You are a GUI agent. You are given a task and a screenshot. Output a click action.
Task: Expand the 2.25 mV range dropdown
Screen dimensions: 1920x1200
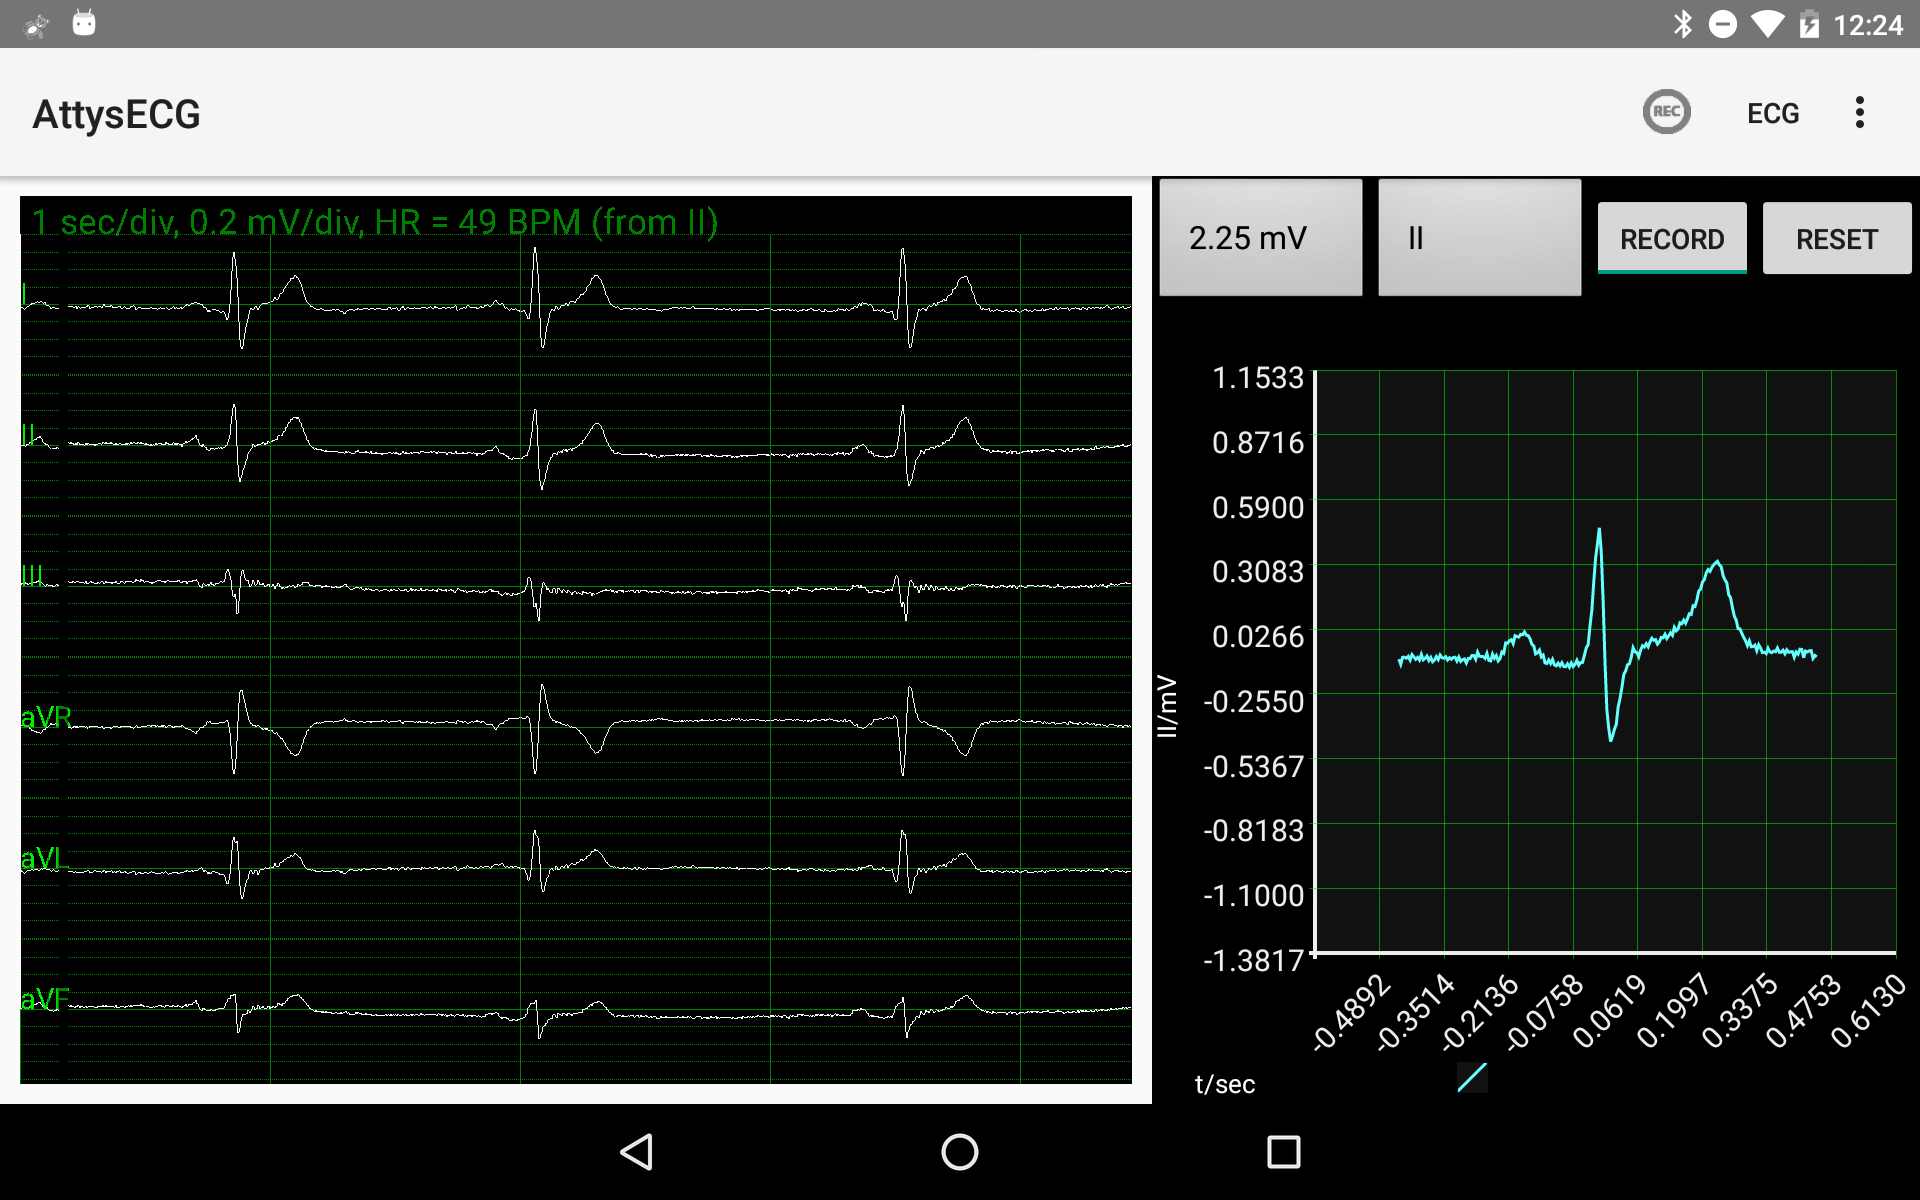[x=1260, y=238]
